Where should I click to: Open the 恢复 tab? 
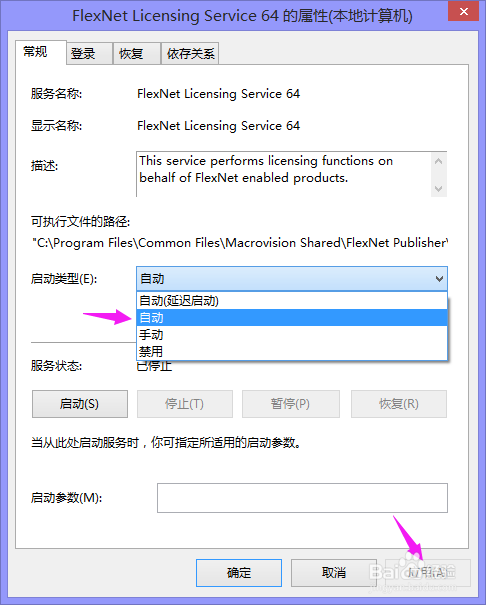pos(137,53)
